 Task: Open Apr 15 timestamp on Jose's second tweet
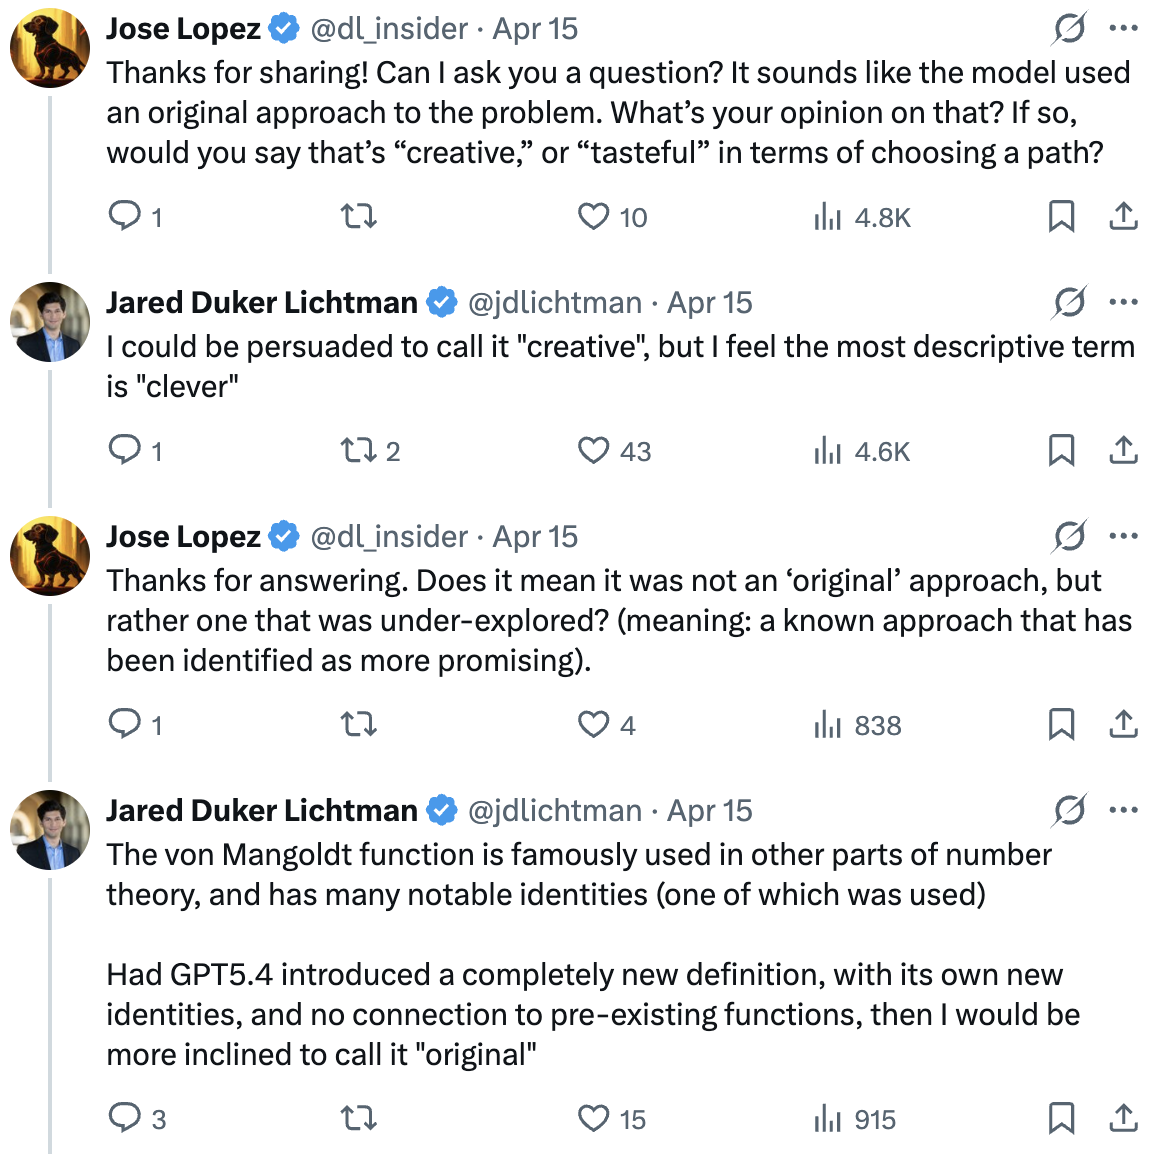(536, 537)
